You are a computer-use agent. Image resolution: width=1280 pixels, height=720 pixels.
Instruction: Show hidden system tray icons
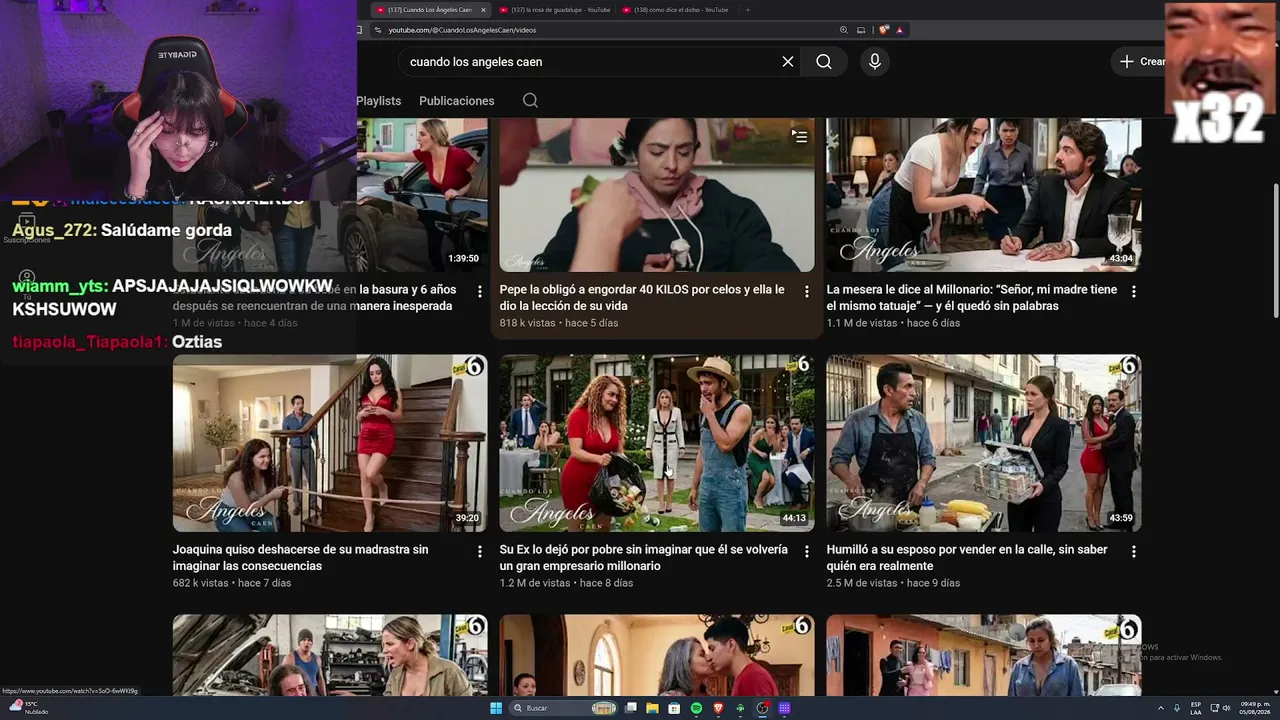(x=1161, y=708)
